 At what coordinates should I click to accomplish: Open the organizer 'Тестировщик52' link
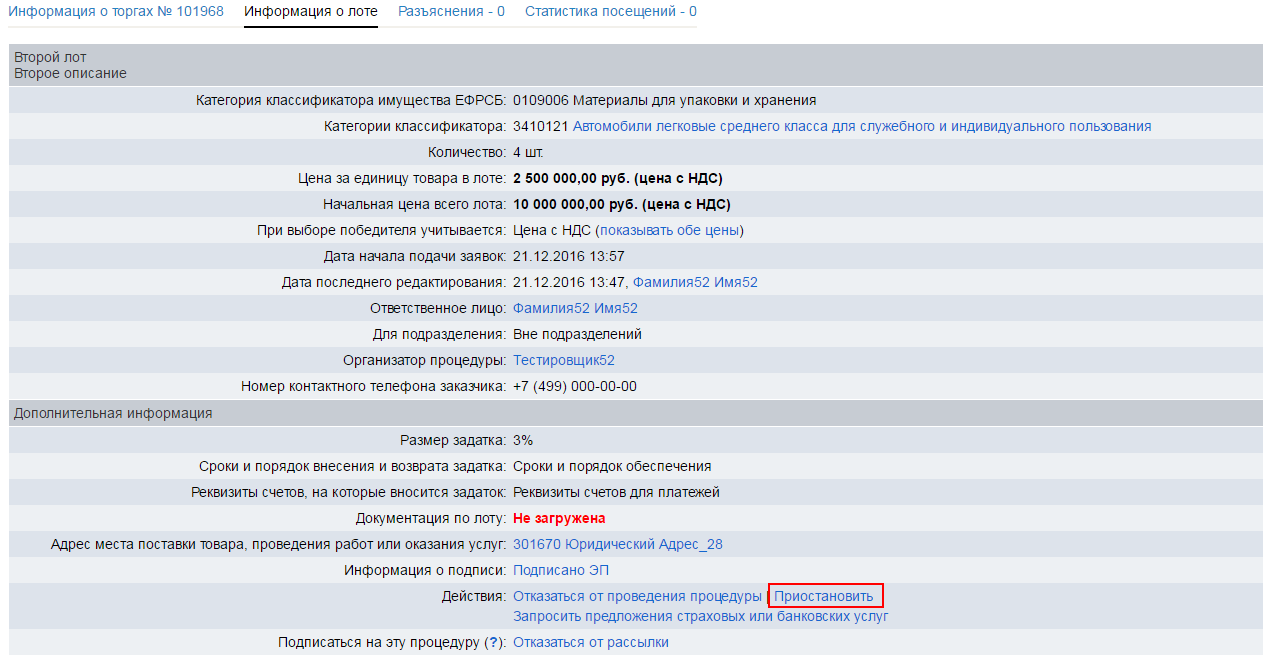[x=563, y=360]
